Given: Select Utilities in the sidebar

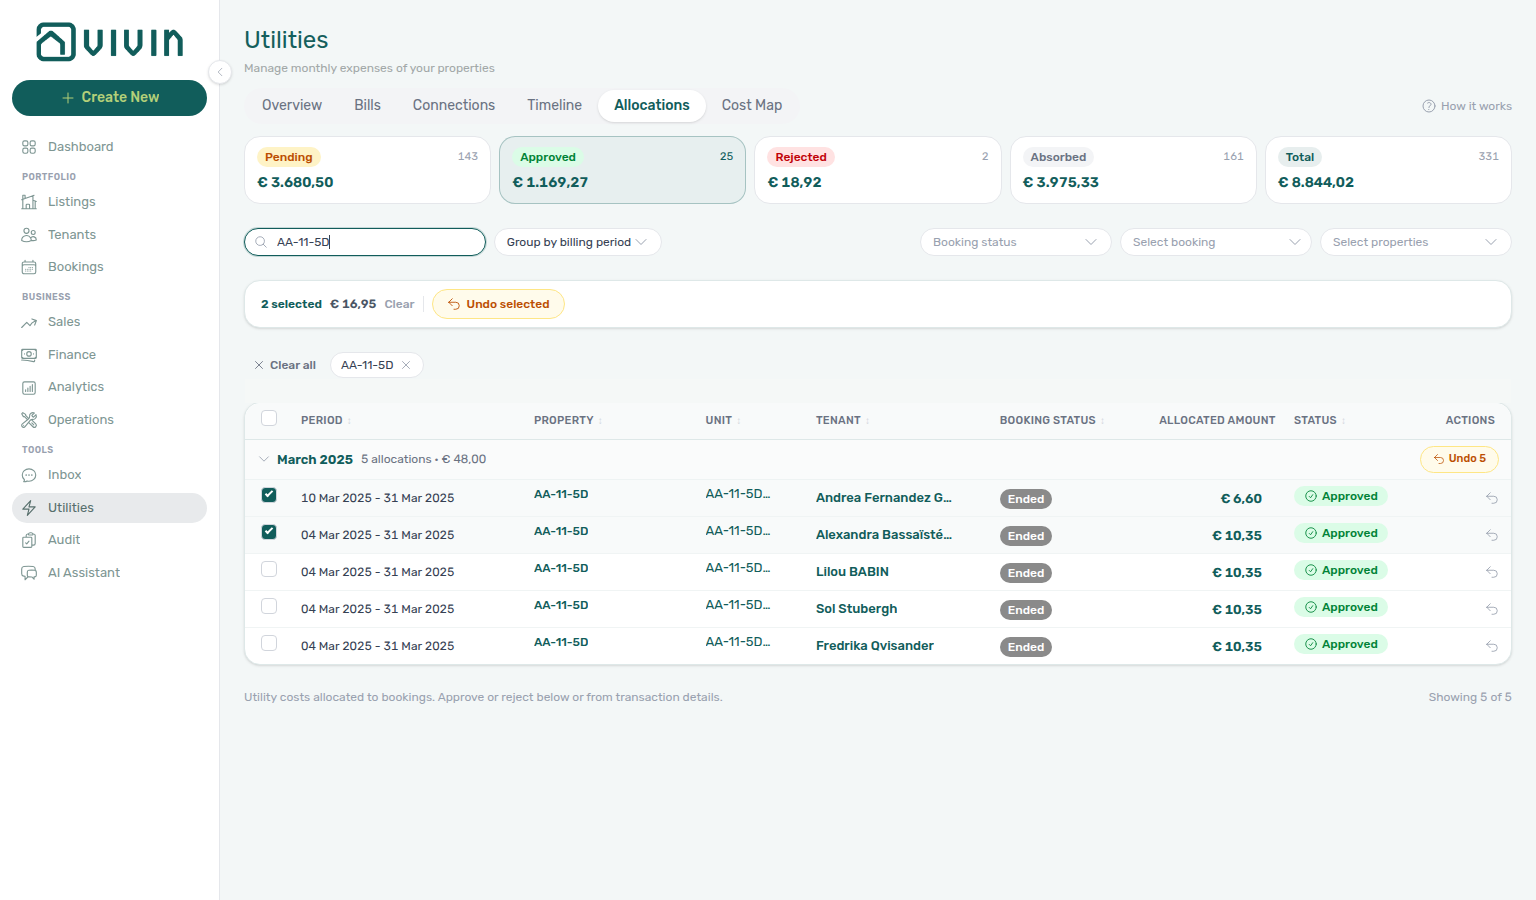Looking at the screenshot, I should coord(109,508).
